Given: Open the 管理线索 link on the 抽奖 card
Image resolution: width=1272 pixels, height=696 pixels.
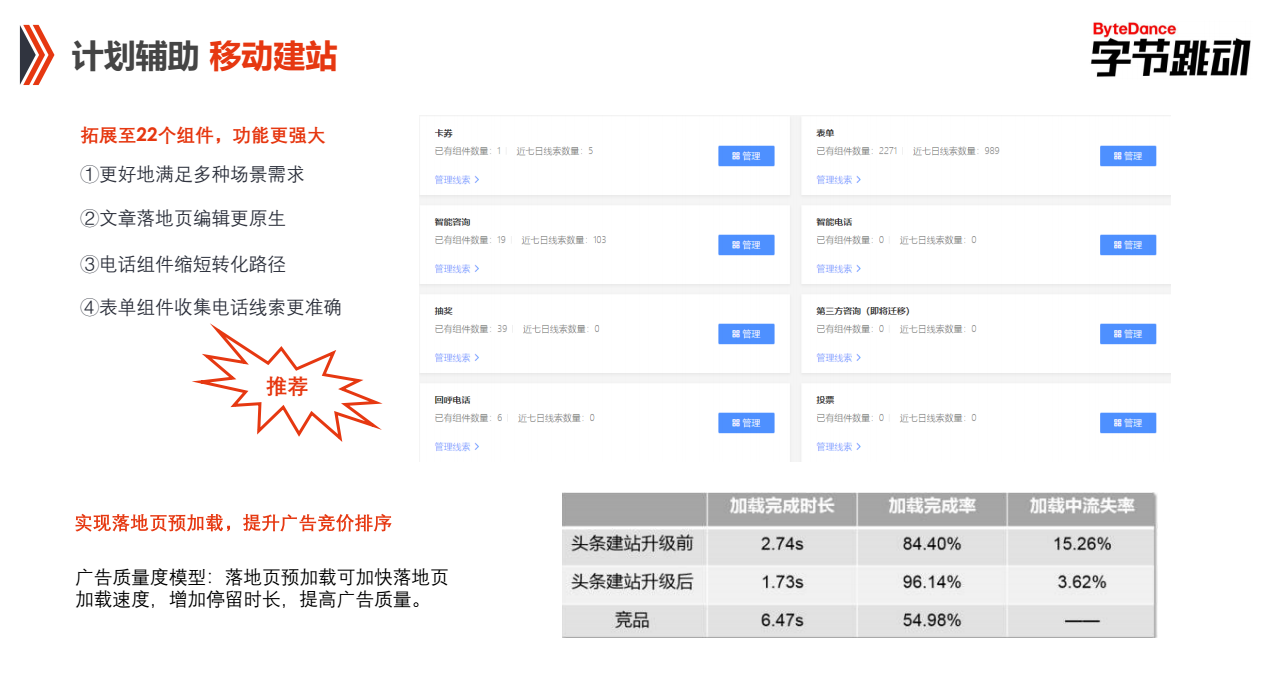Looking at the screenshot, I should point(452,357).
